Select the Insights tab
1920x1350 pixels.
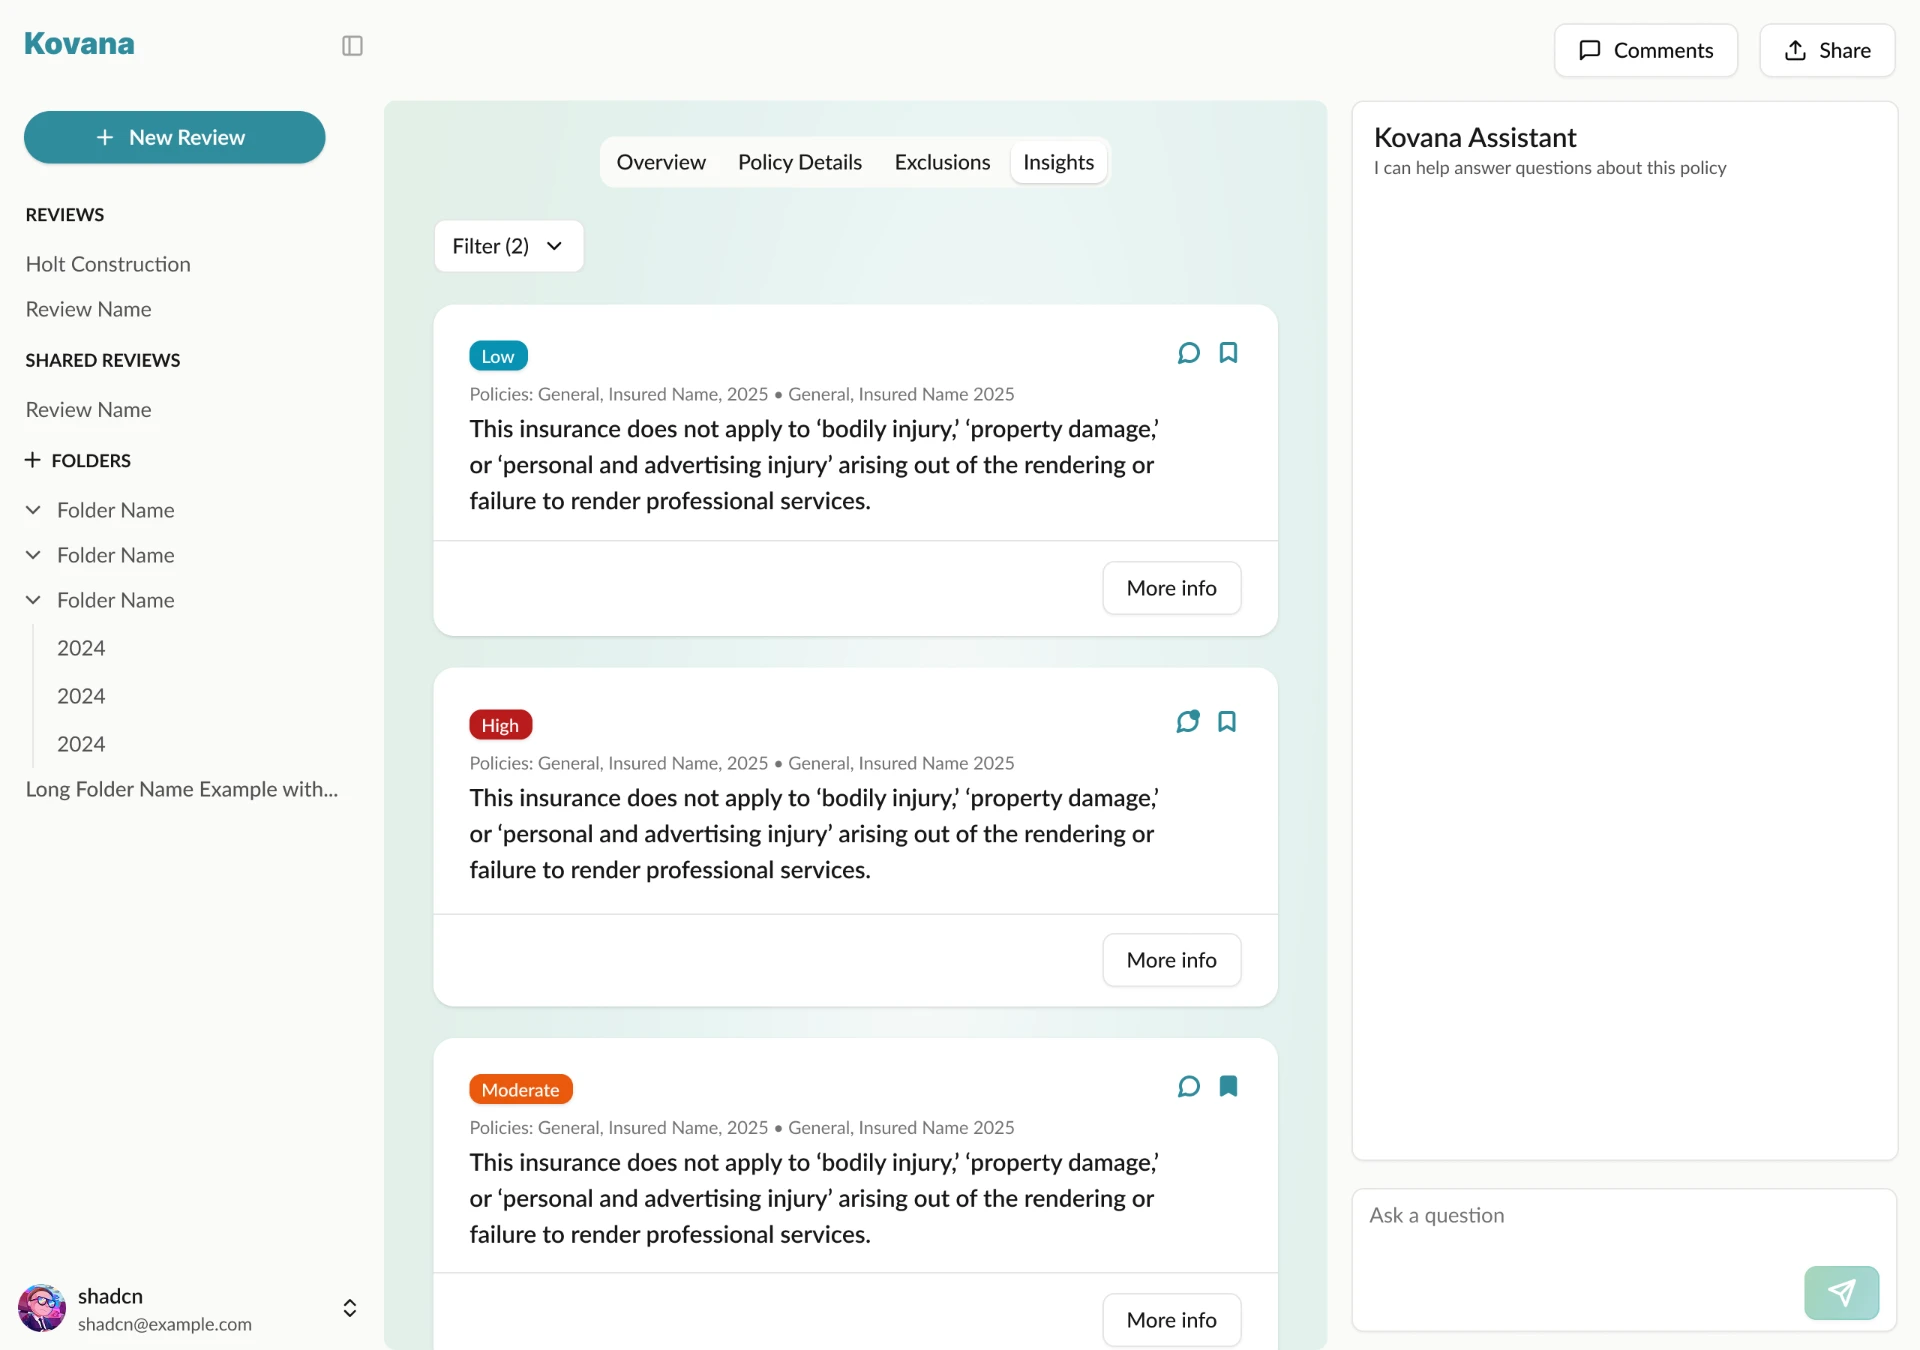pyautogui.click(x=1058, y=162)
